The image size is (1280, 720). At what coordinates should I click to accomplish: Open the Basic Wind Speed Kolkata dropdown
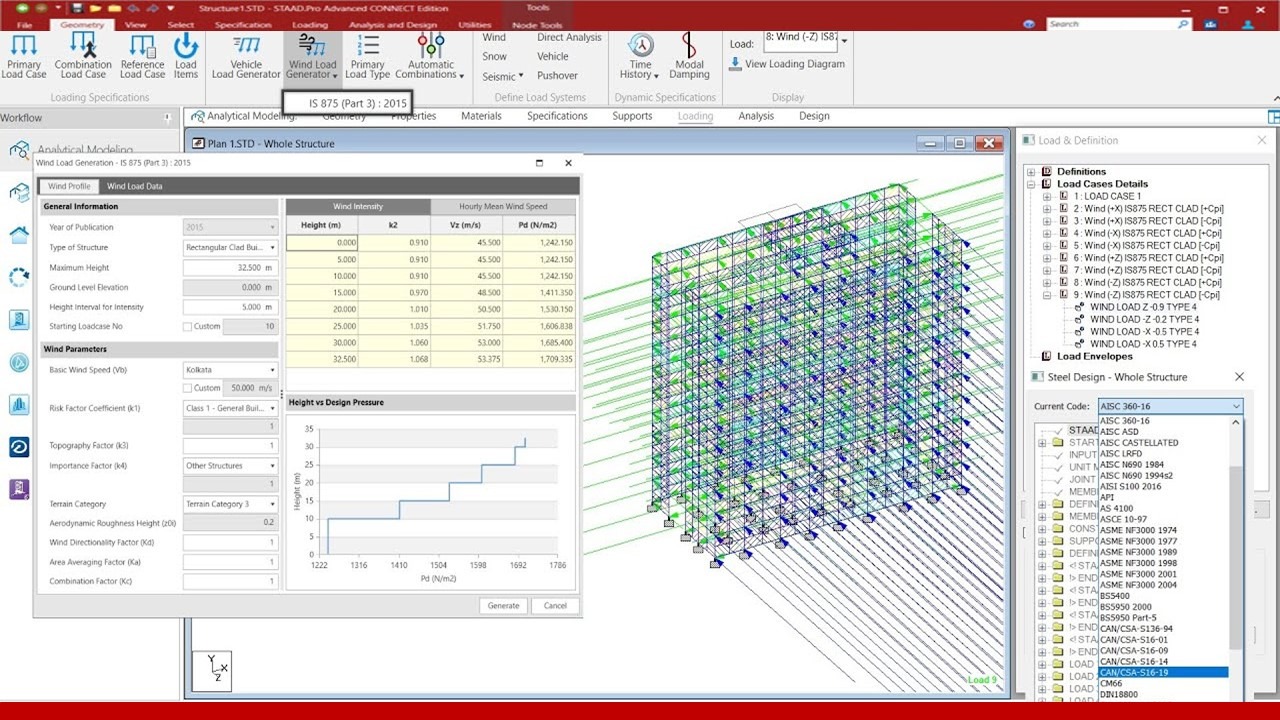click(231, 370)
